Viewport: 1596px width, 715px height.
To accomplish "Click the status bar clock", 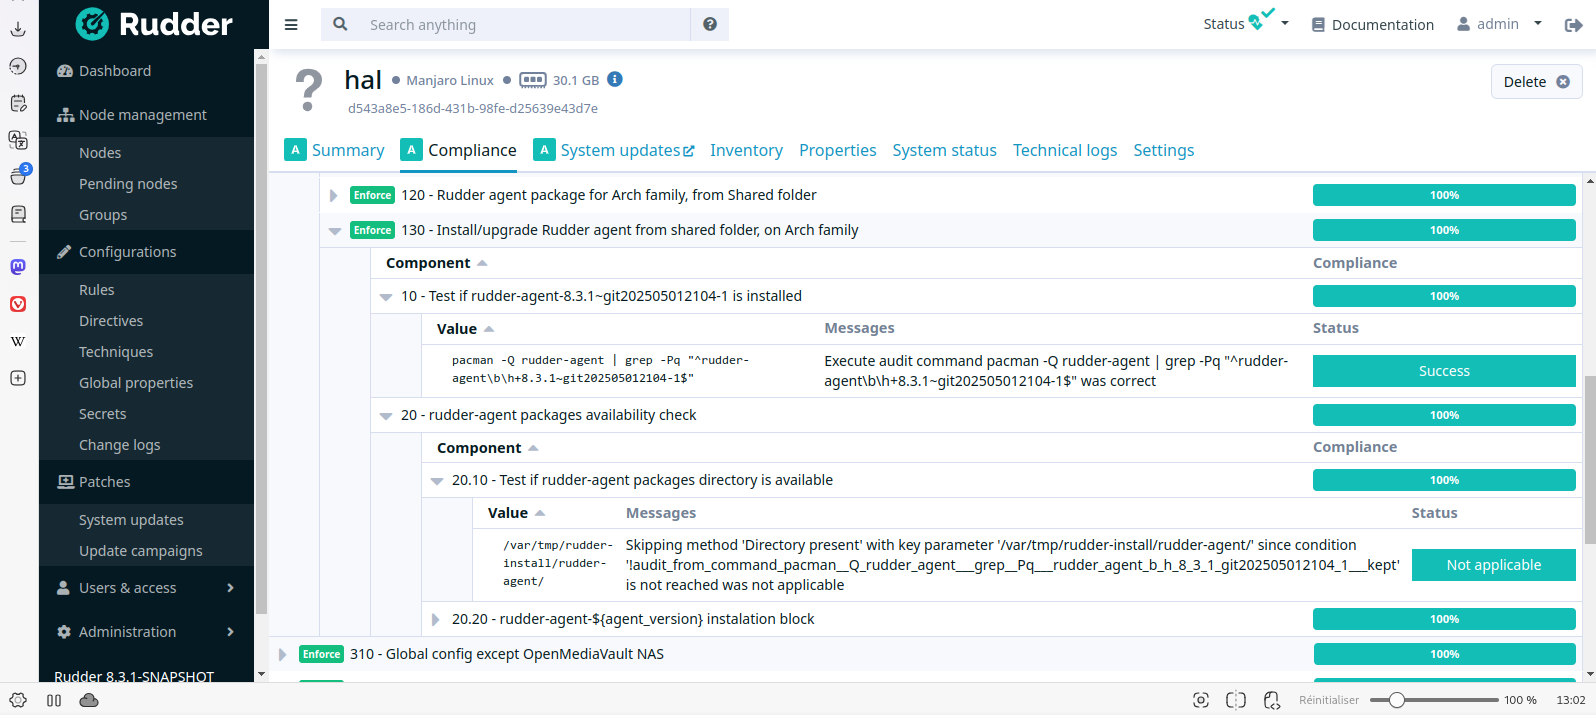I will [x=1571, y=700].
